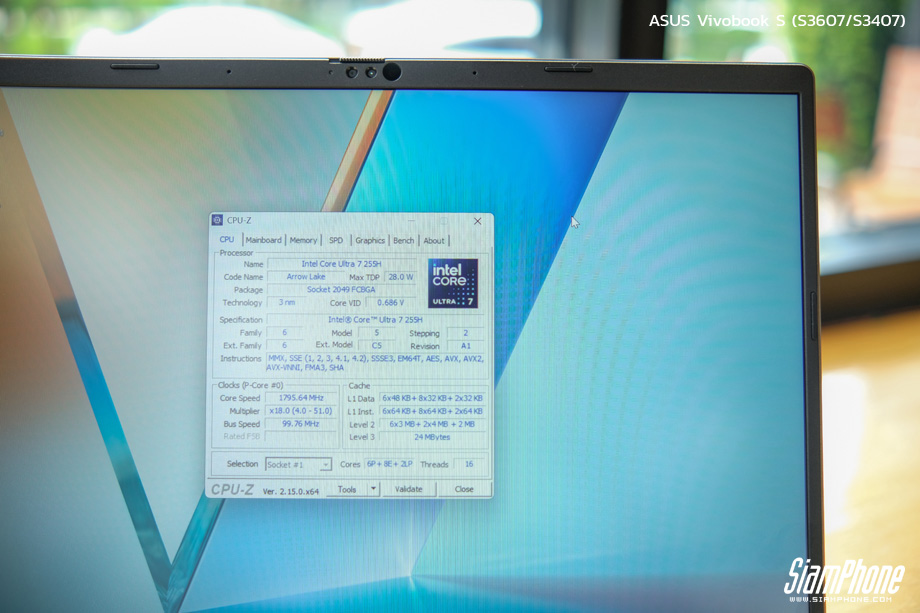The image size is (920, 613).
Task: Click the Close button at the bottom
Action: point(464,489)
